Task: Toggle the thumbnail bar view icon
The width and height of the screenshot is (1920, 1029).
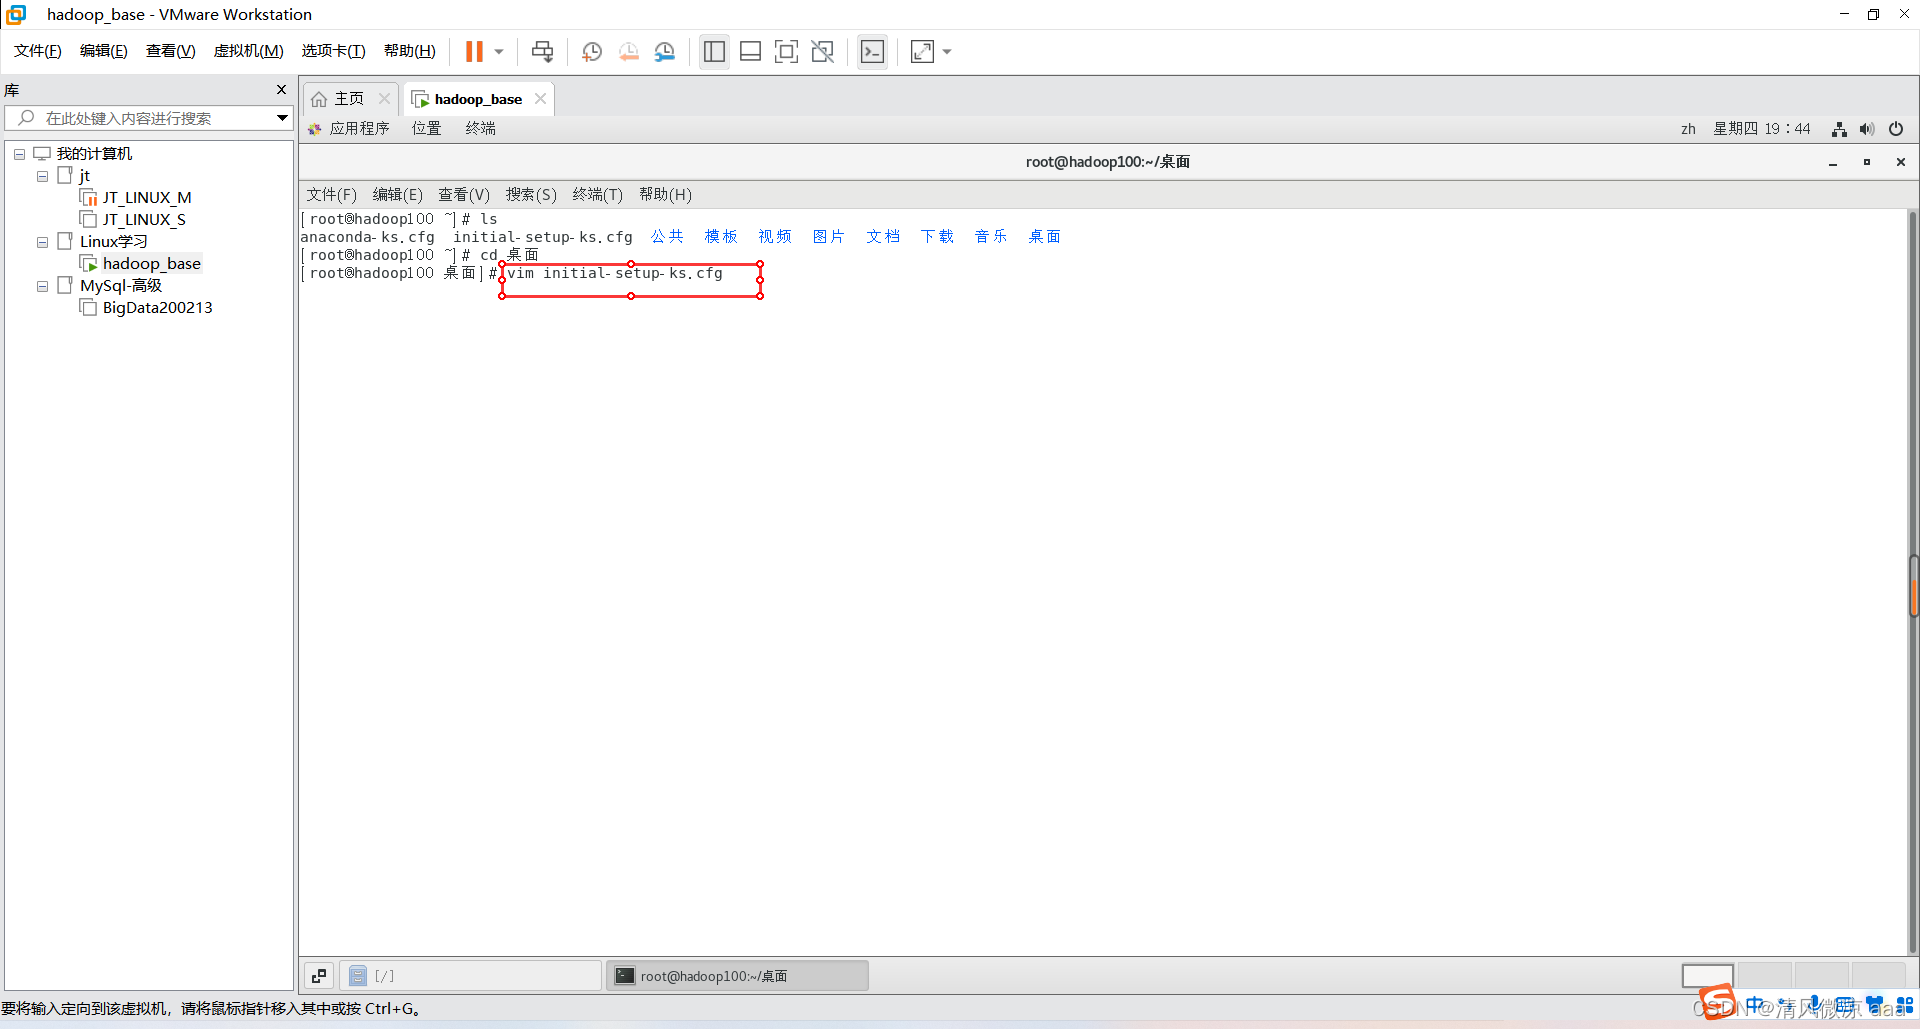Action: [x=751, y=51]
